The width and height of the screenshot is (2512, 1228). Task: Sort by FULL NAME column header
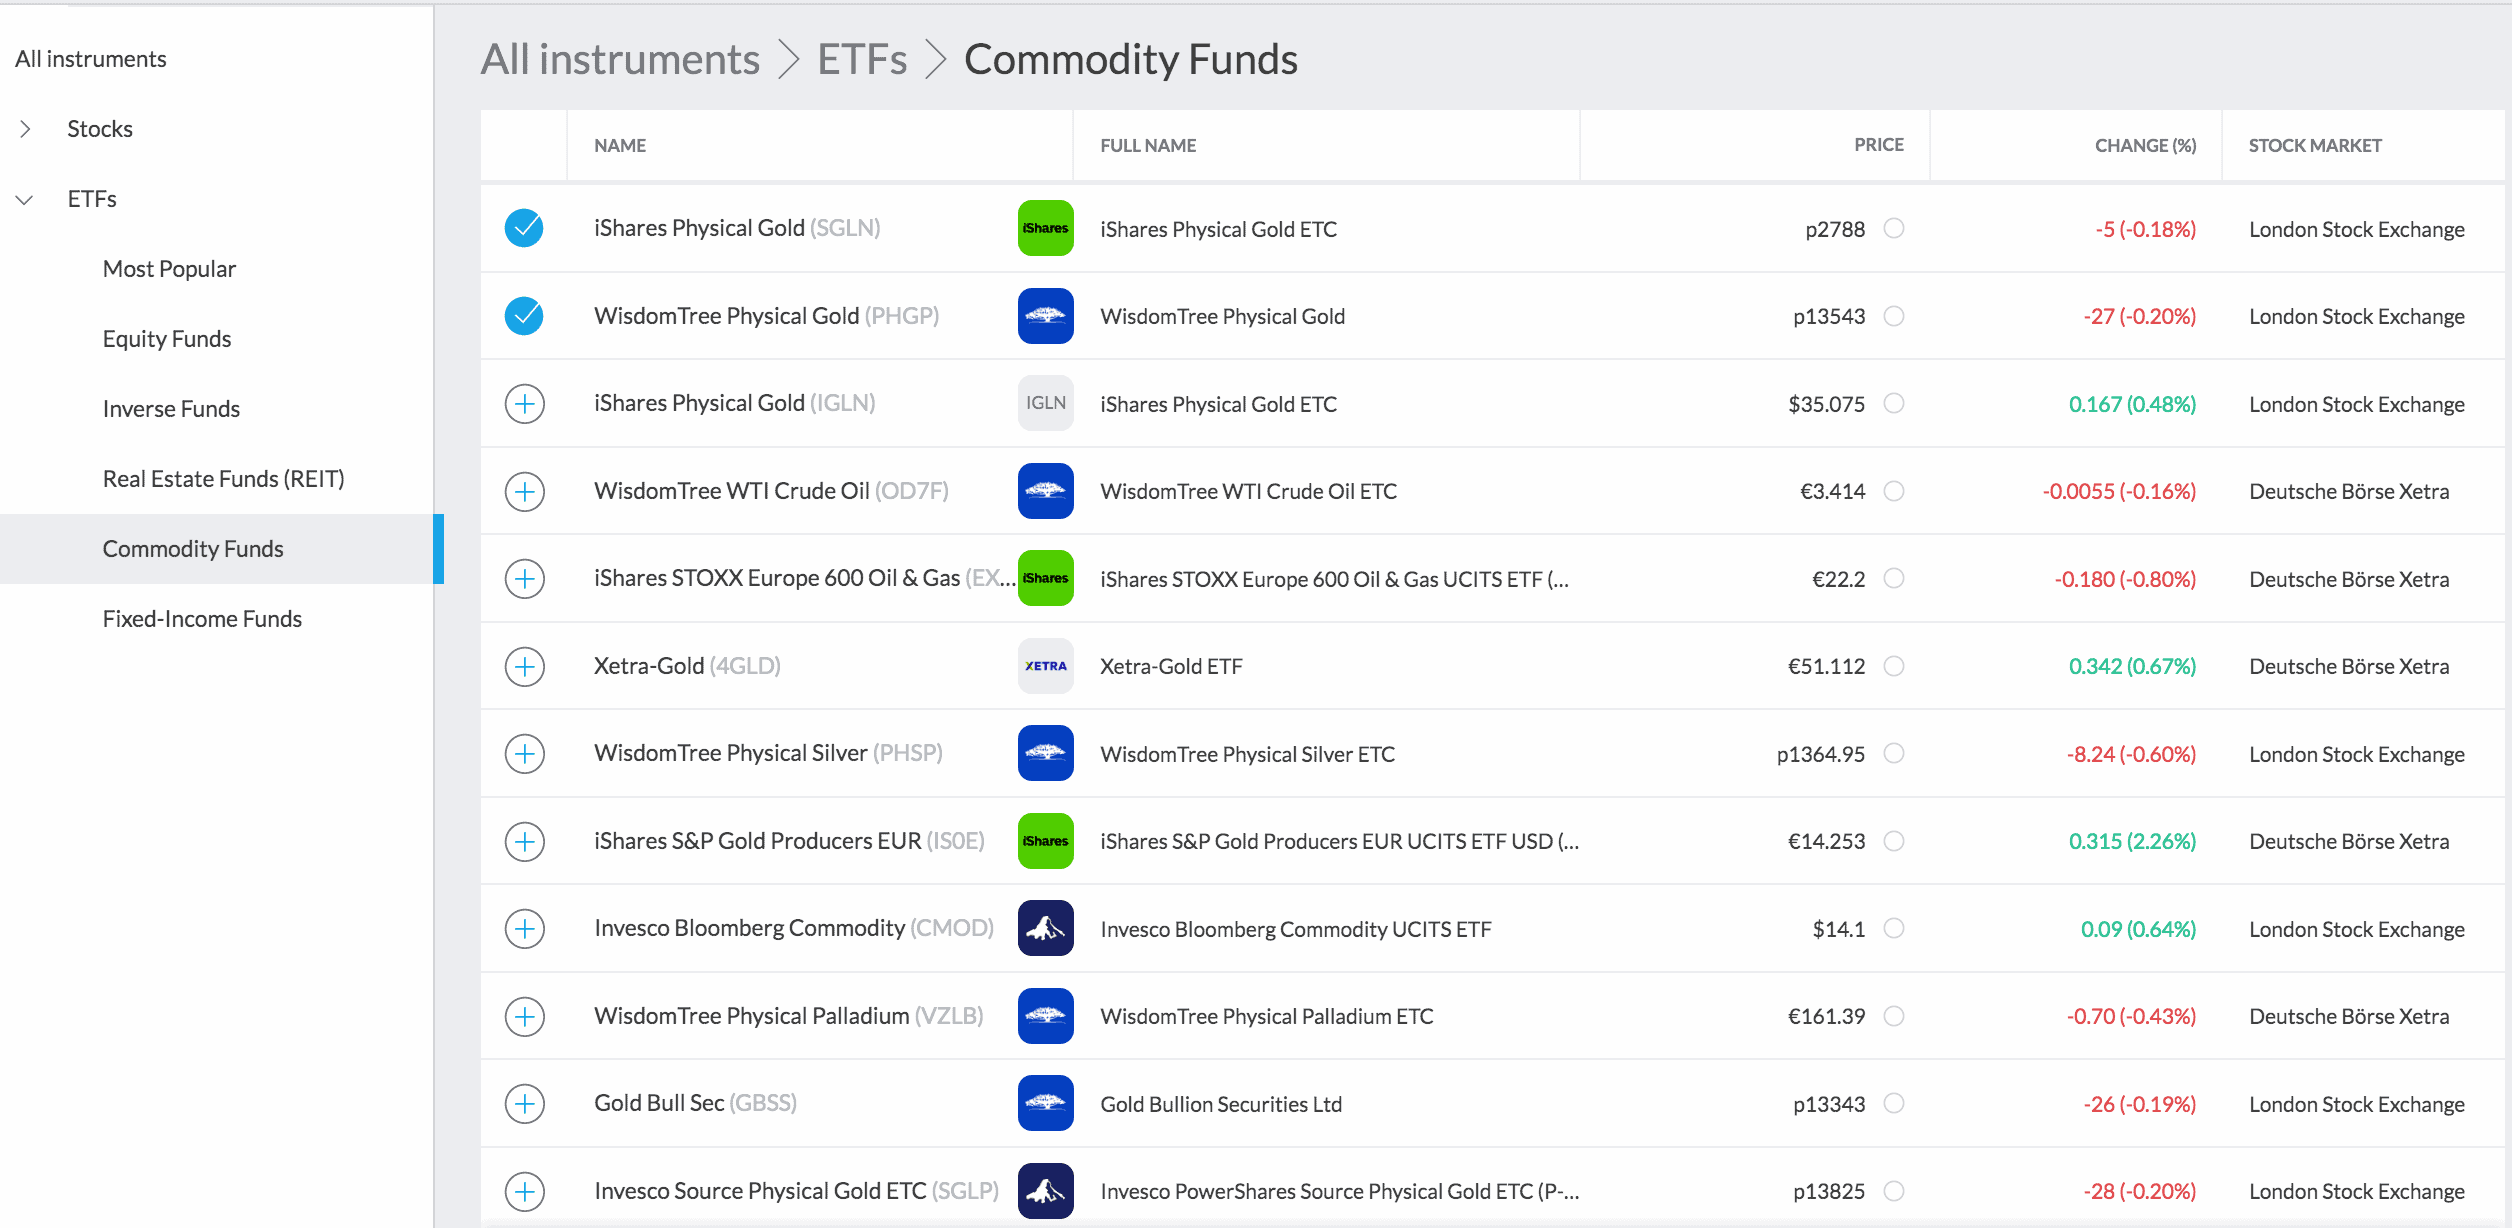tap(1148, 145)
